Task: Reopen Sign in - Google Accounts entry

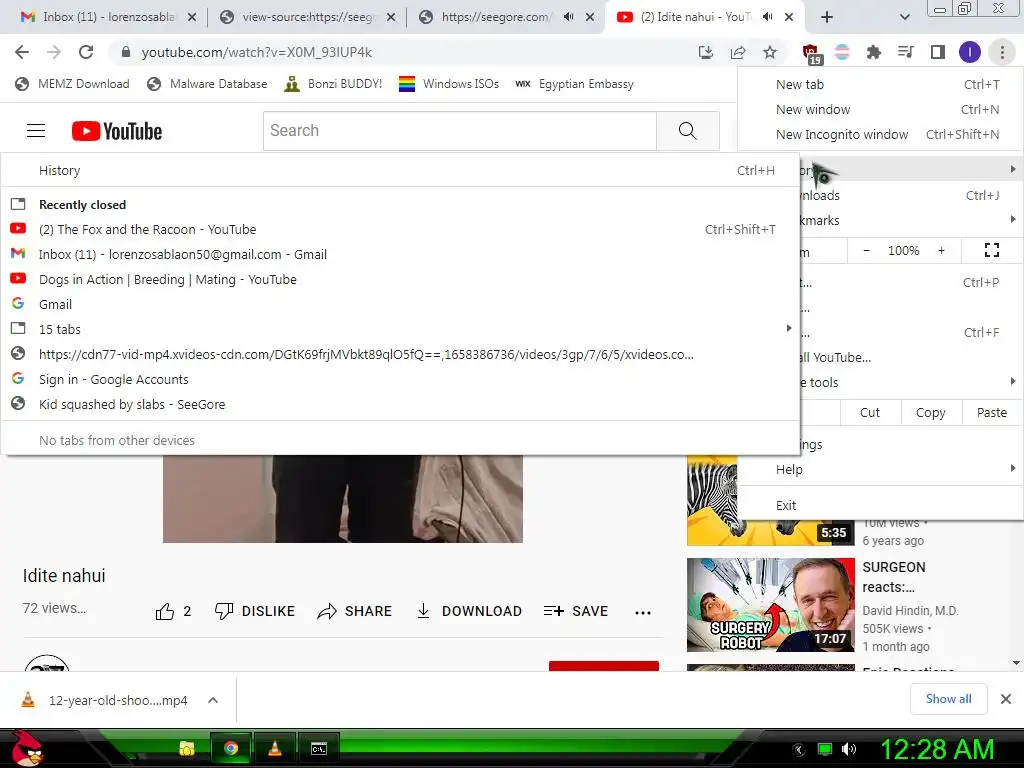Action: coord(400,379)
